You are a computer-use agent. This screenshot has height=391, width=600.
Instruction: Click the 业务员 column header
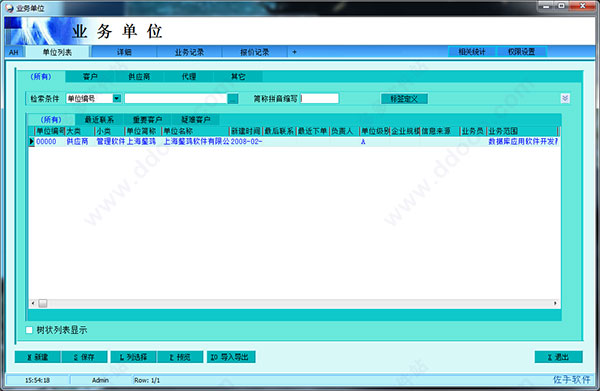[x=473, y=131]
